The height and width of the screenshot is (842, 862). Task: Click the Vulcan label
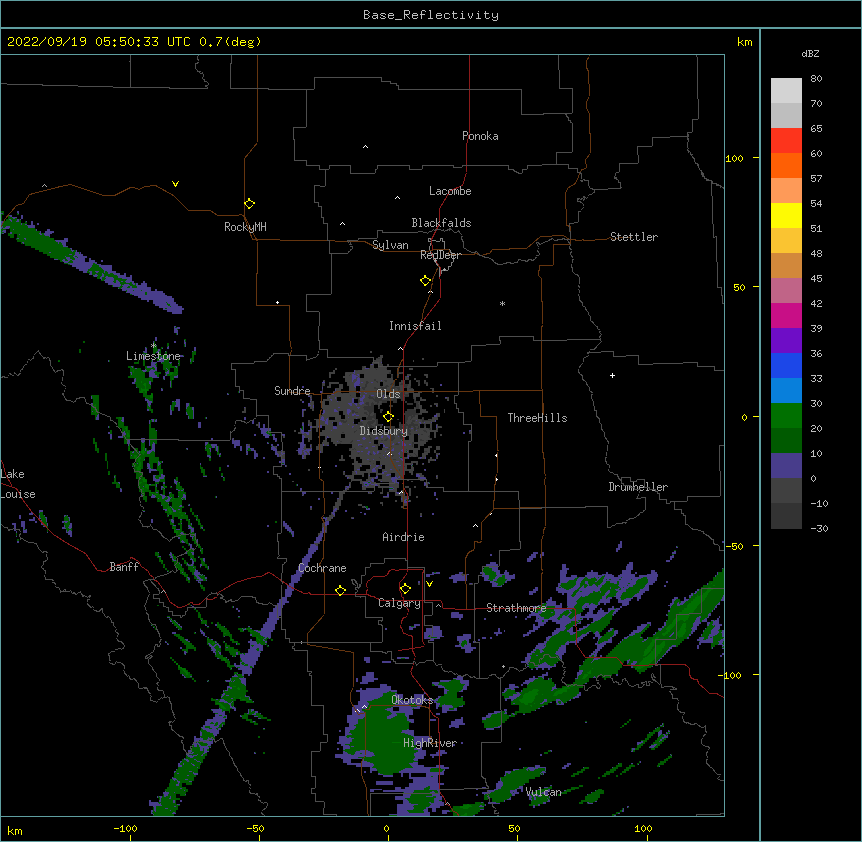click(543, 792)
